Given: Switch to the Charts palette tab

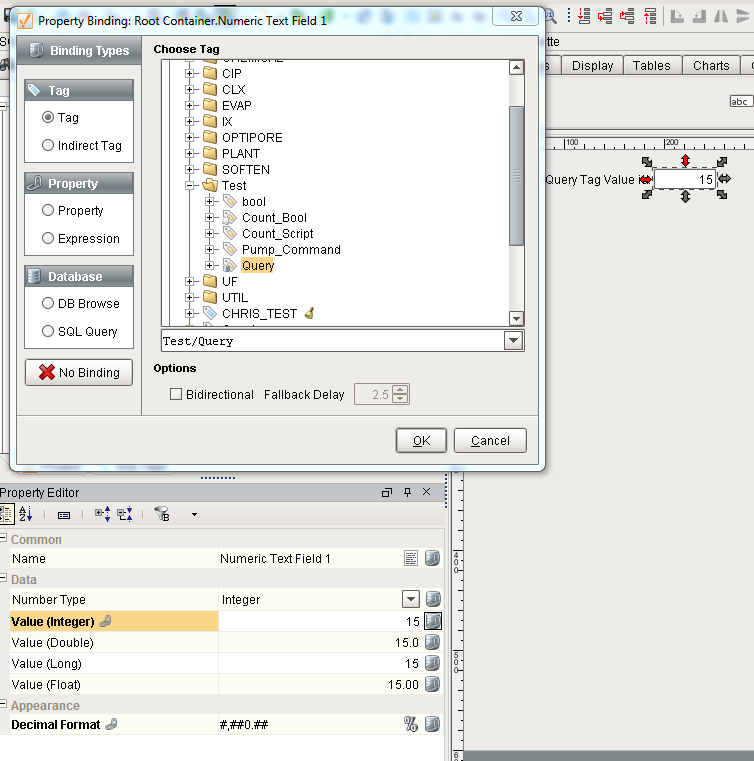Looking at the screenshot, I should [711, 66].
